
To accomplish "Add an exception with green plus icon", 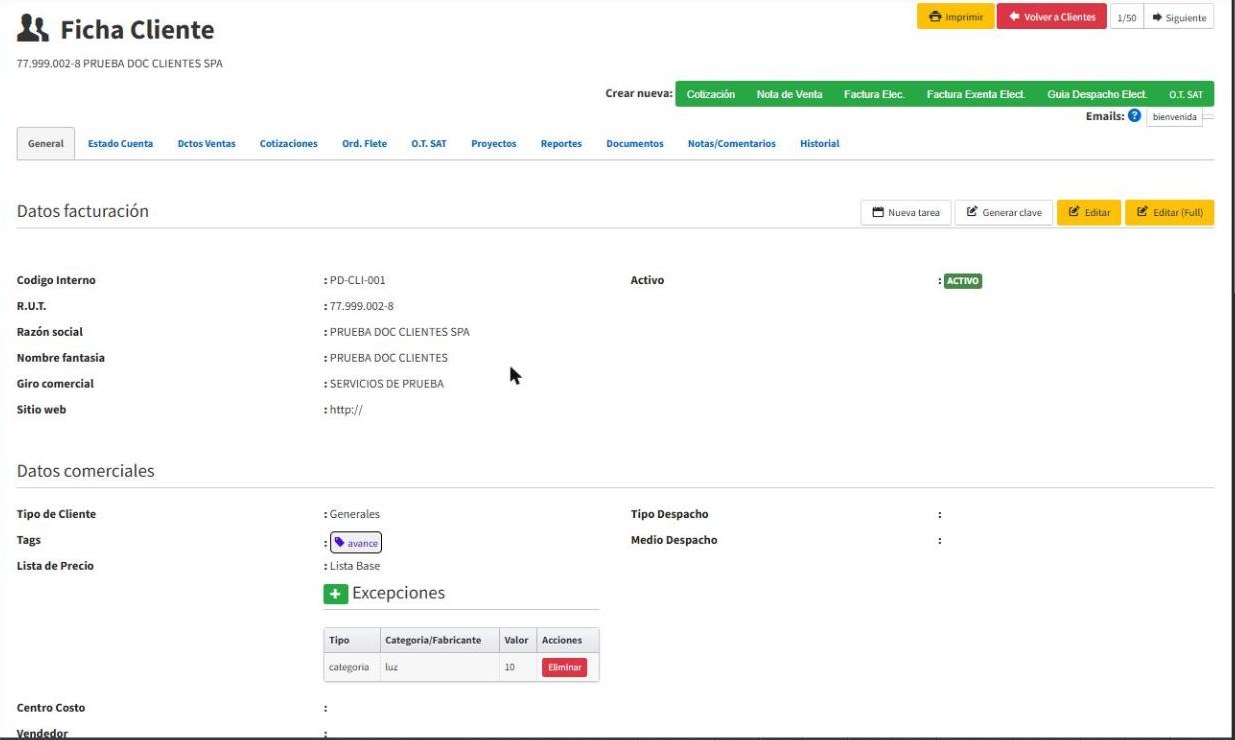I will pyautogui.click(x=335, y=594).
